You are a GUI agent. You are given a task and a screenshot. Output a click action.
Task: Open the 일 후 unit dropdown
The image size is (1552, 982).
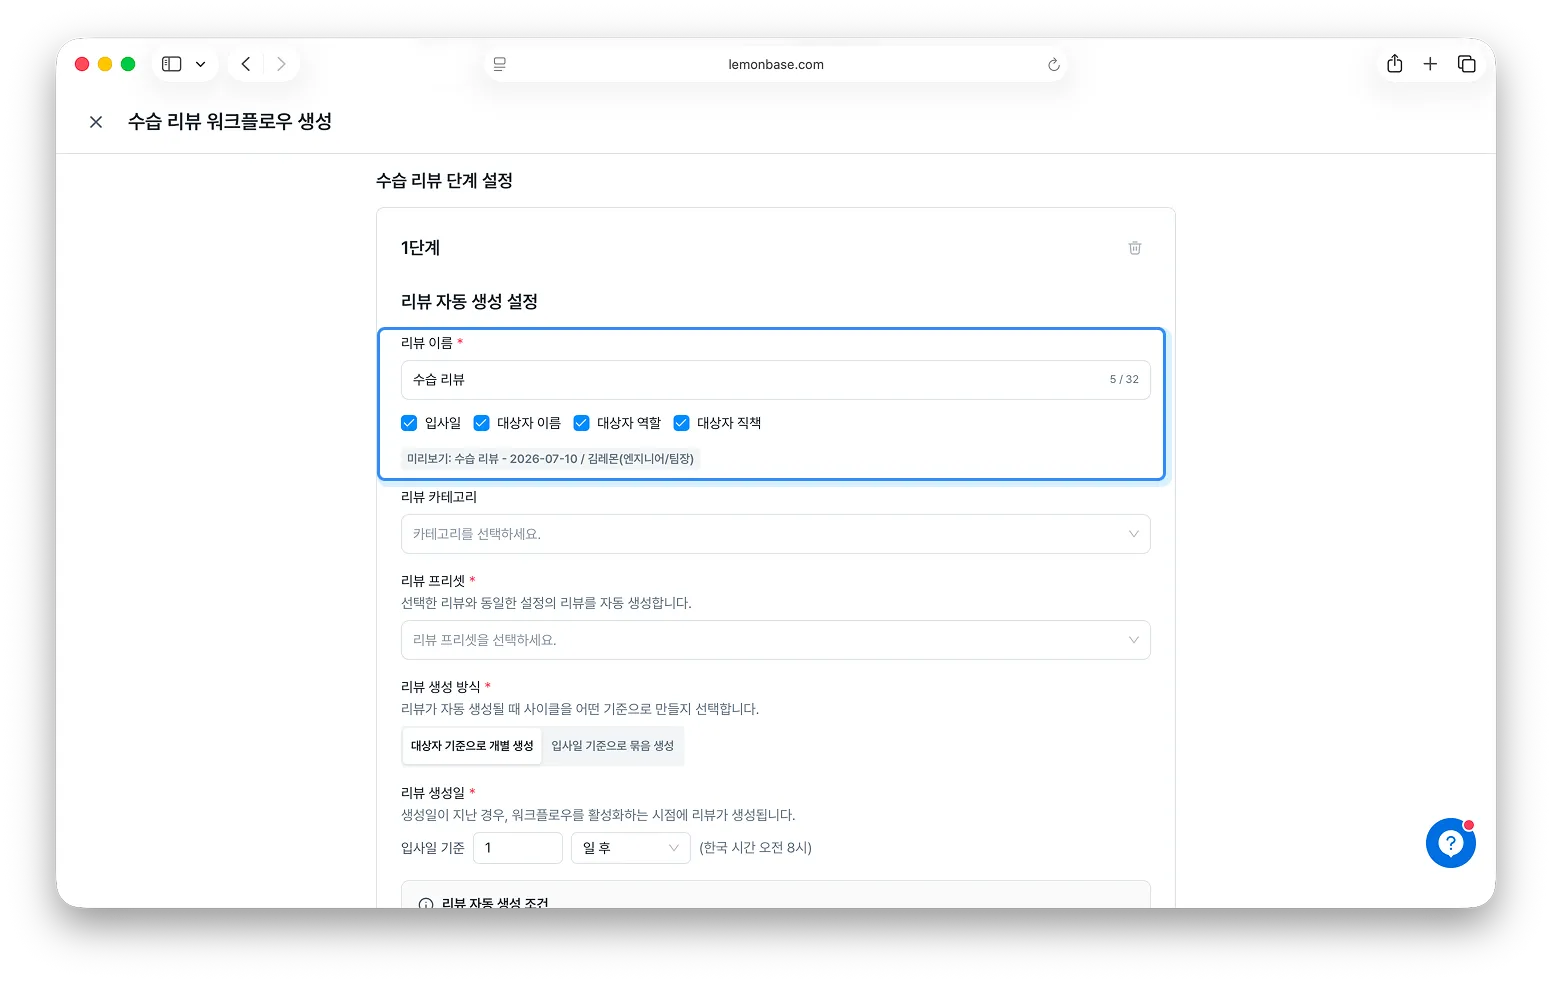tap(631, 848)
